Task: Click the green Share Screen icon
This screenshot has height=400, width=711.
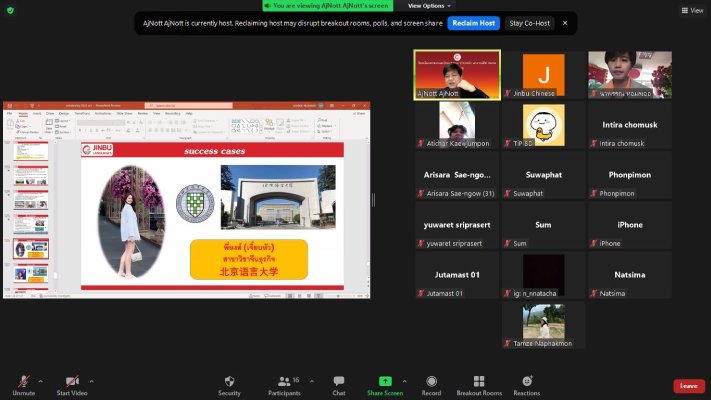Action: point(385,382)
